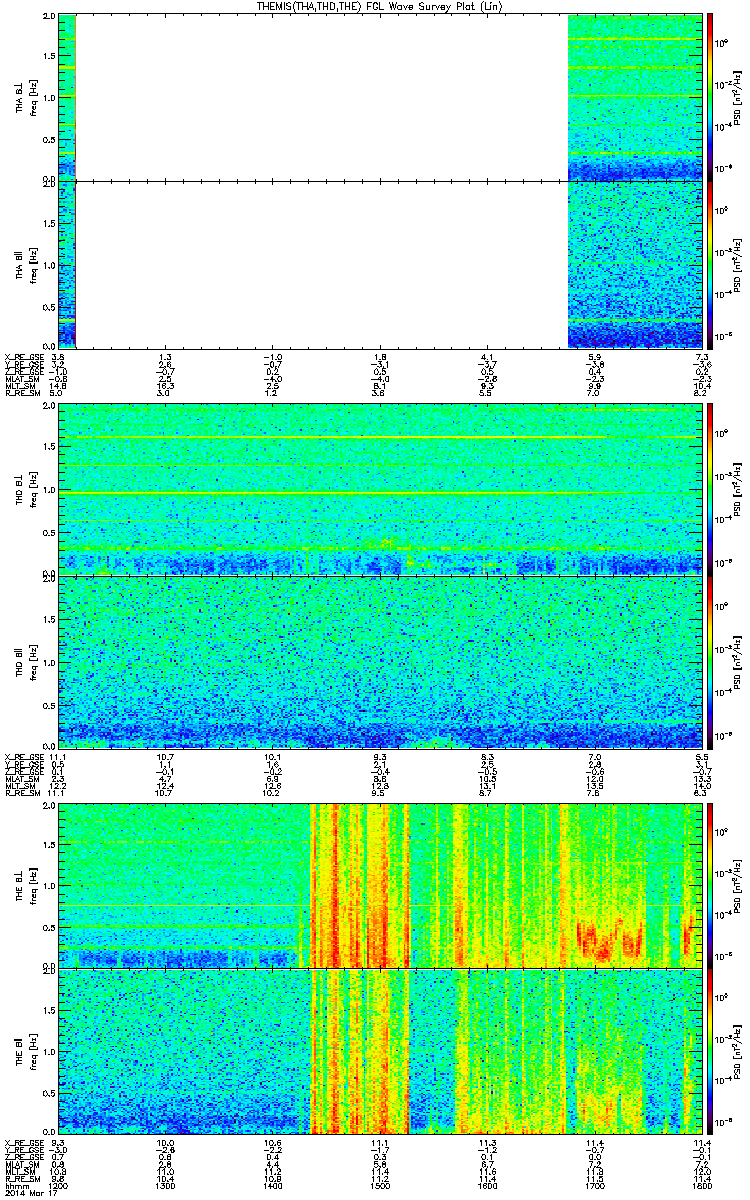Select the THA Bll spectrogram panel
750x1200 pixels.
(381, 264)
